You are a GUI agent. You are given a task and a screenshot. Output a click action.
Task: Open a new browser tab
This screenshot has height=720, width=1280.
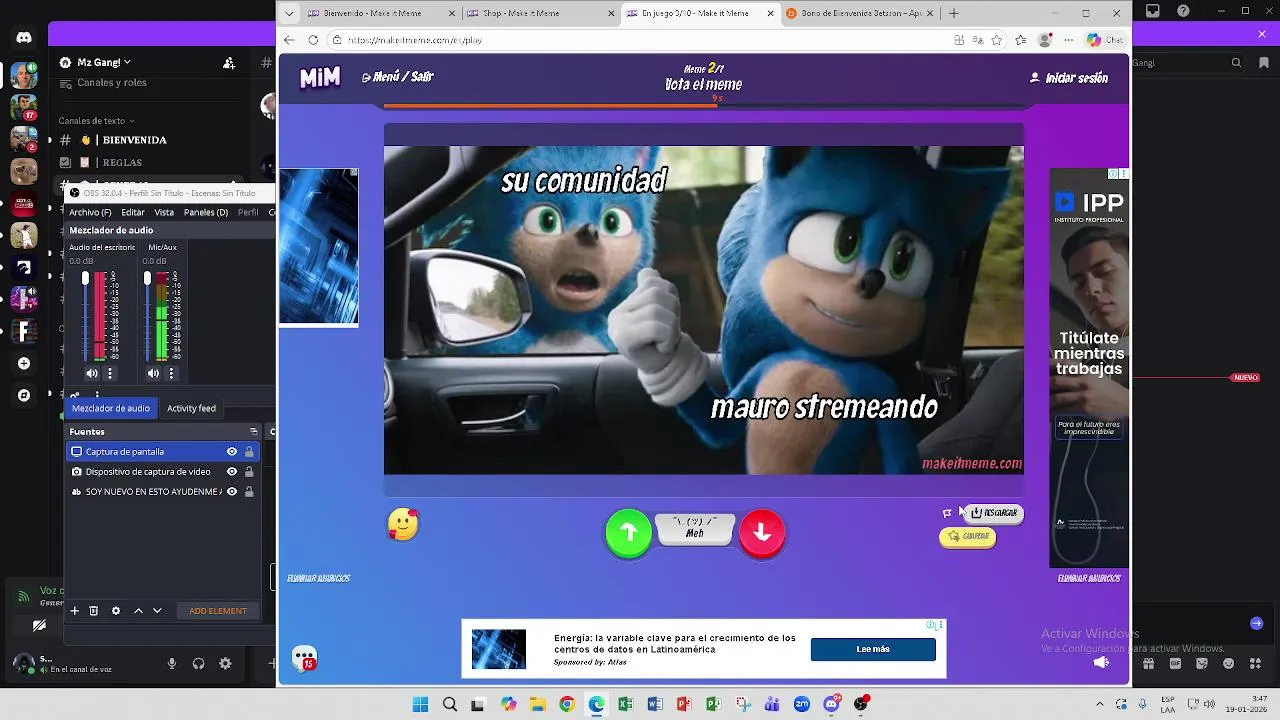click(954, 13)
